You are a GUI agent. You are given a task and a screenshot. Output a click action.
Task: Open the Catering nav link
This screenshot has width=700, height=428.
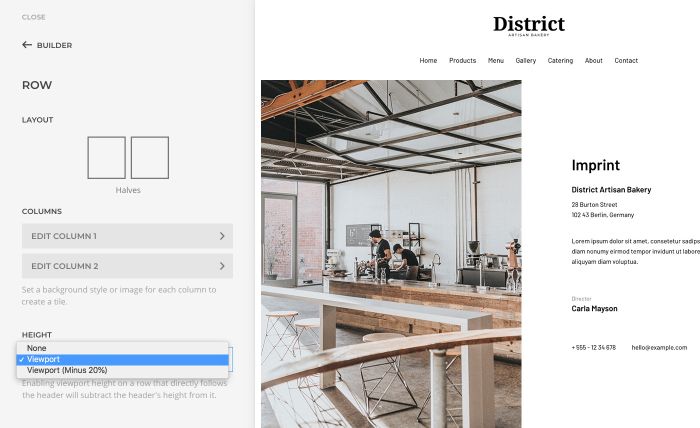click(560, 61)
